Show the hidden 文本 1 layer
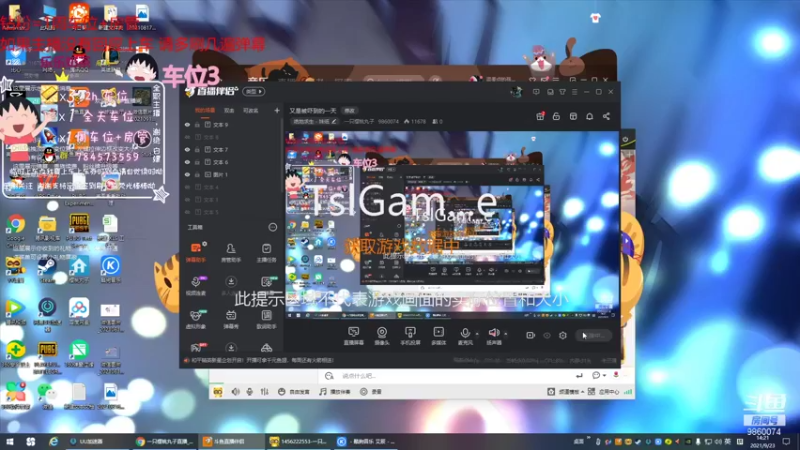800x450 pixels. pos(187,199)
